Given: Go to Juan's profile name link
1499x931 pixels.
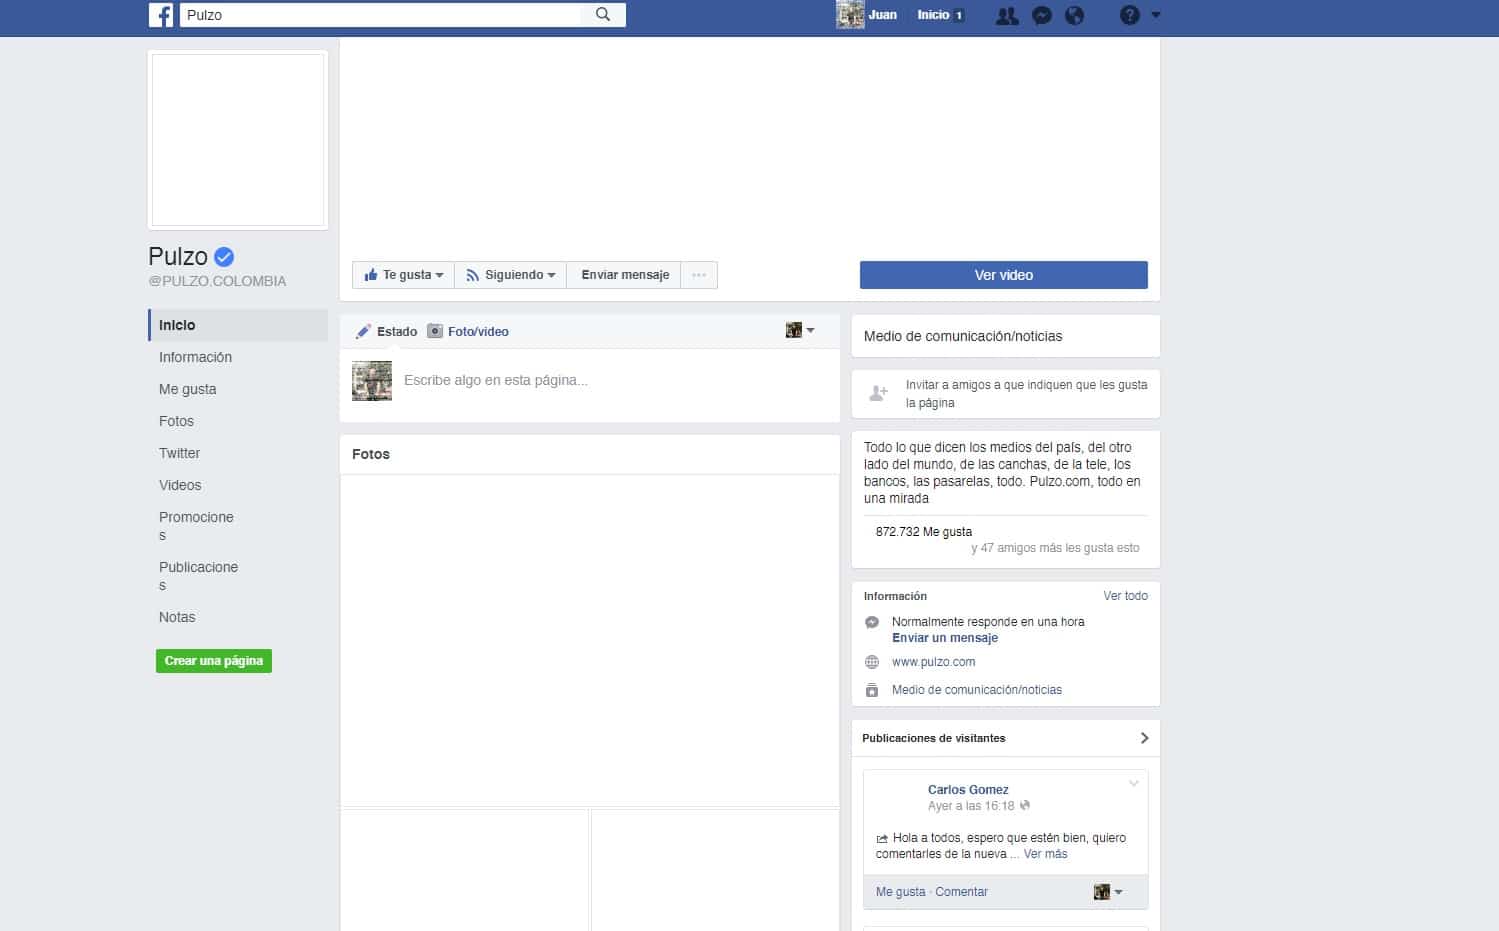Looking at the screenshot, I should (x=882, y=15).
